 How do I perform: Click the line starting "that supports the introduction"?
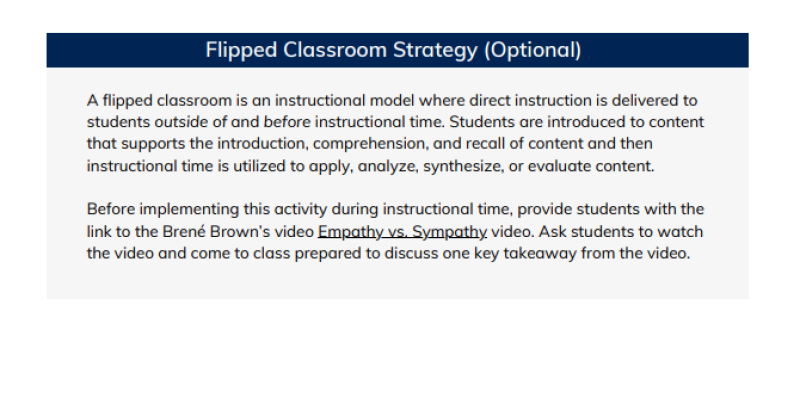369,144
